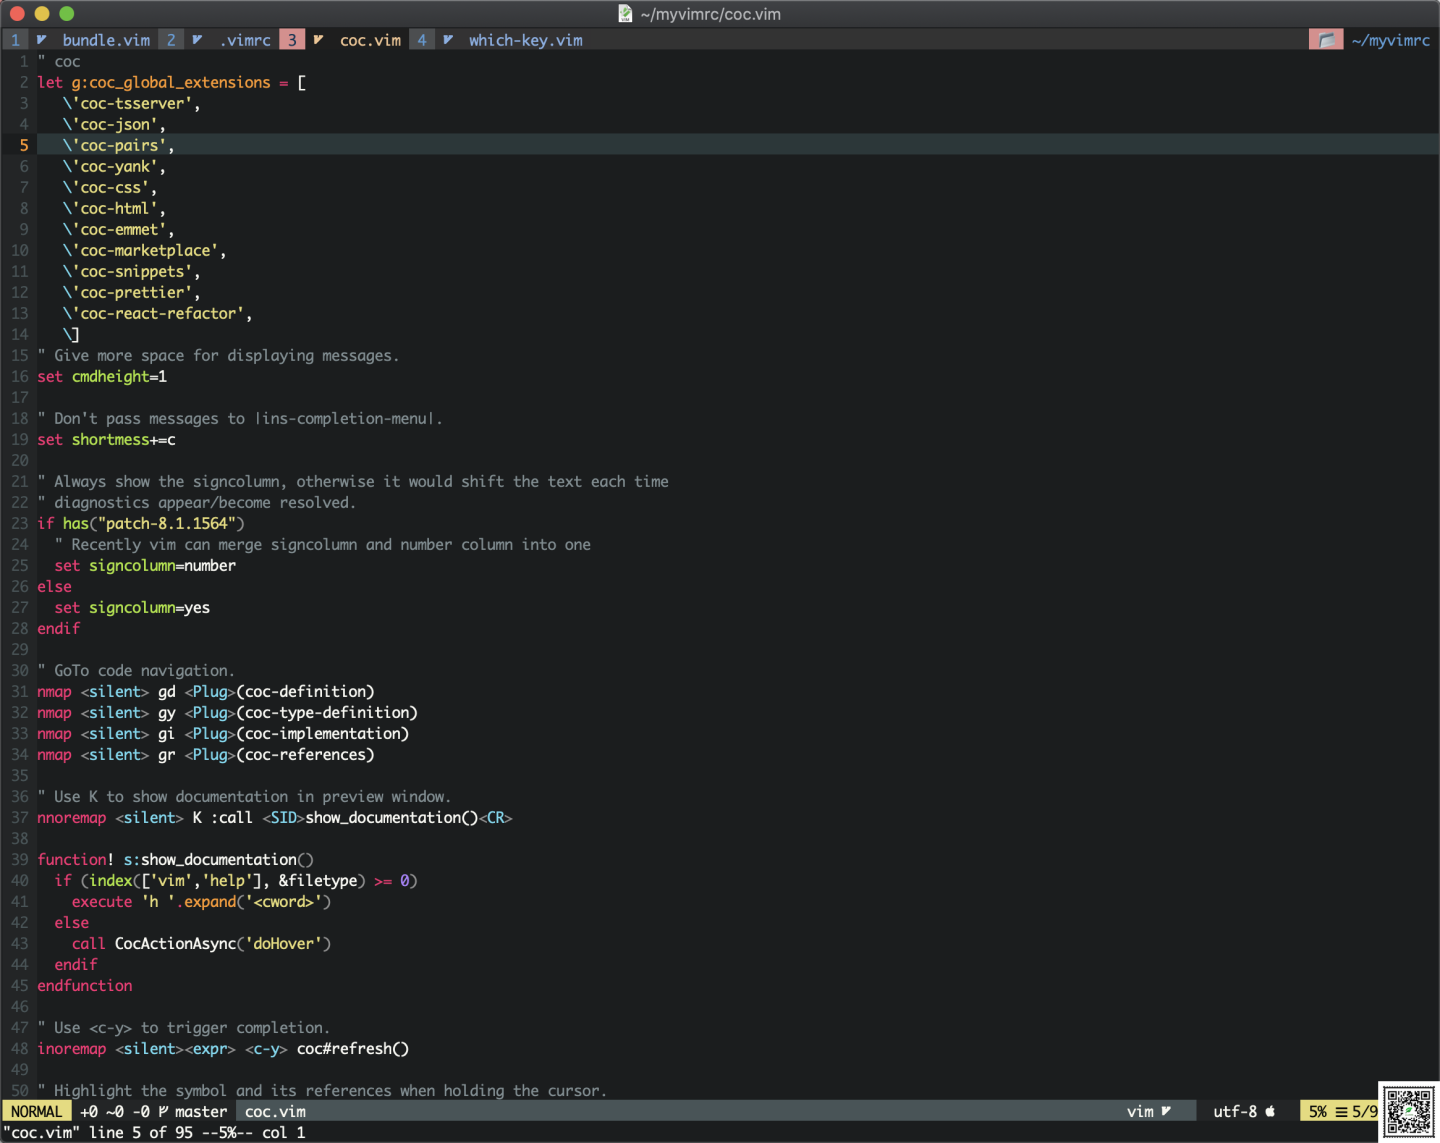Click coc.vim filename in status line
The image size is (1440, 1143).
point(275,1111)
